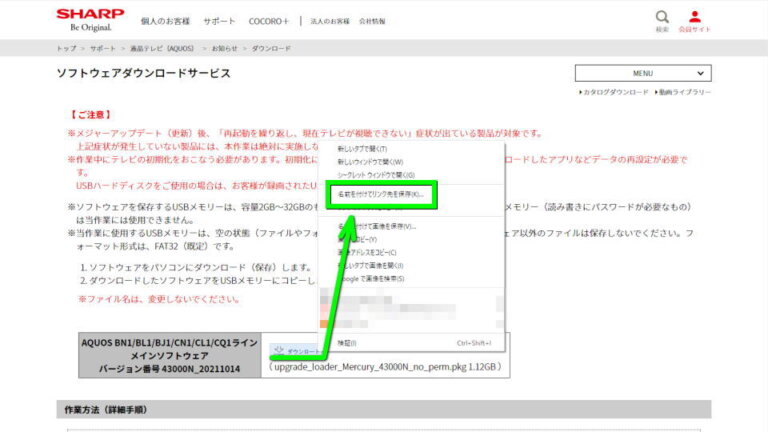This screenshot has height=432, width=768.
Task: Choose 新しいウィンドウで開く from context menu
Action: (x=369, y=161)
